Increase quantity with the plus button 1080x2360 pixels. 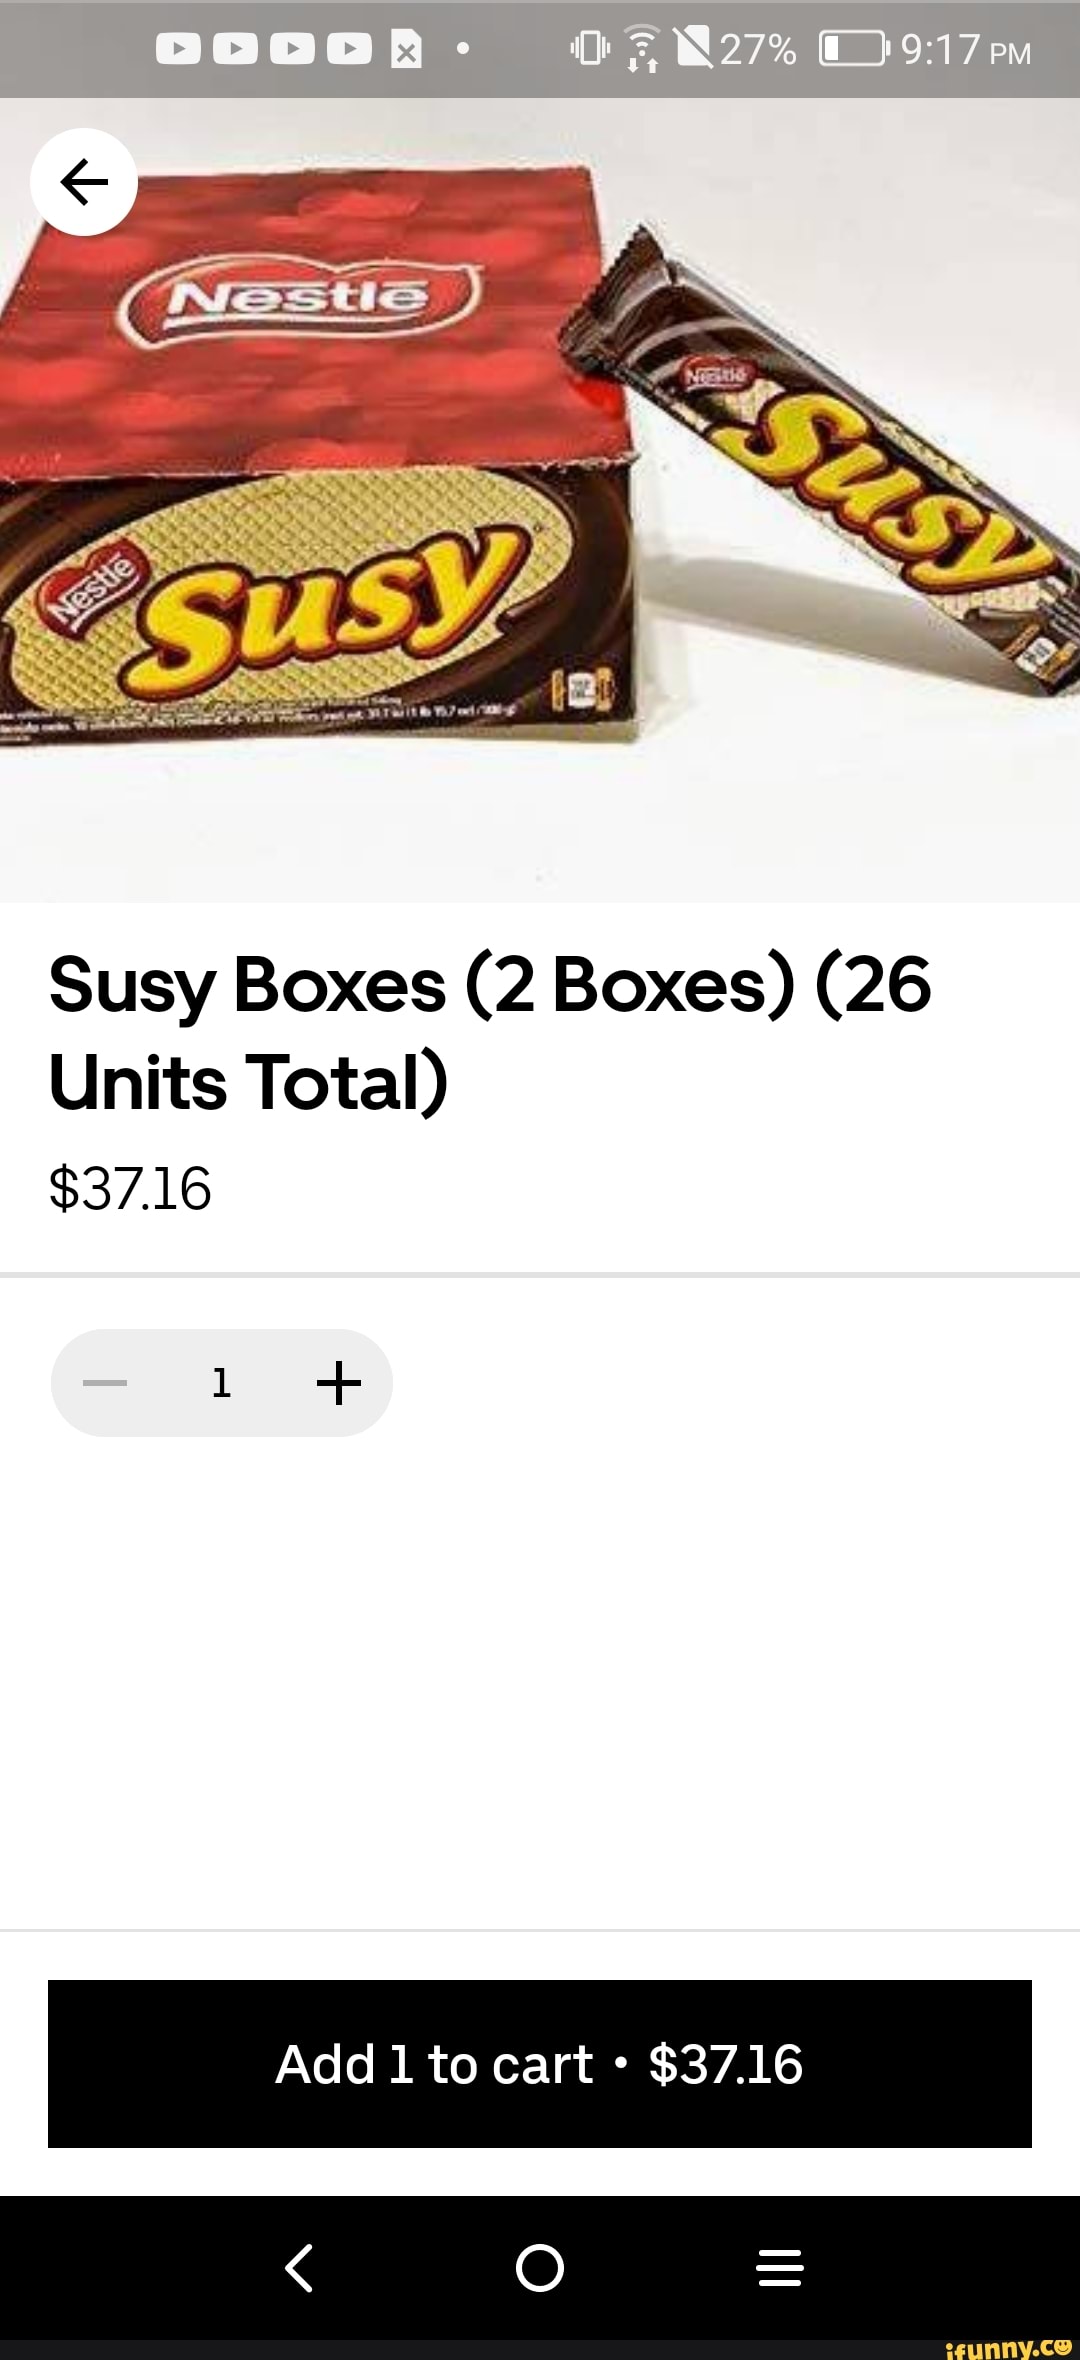pos(338,1383)
